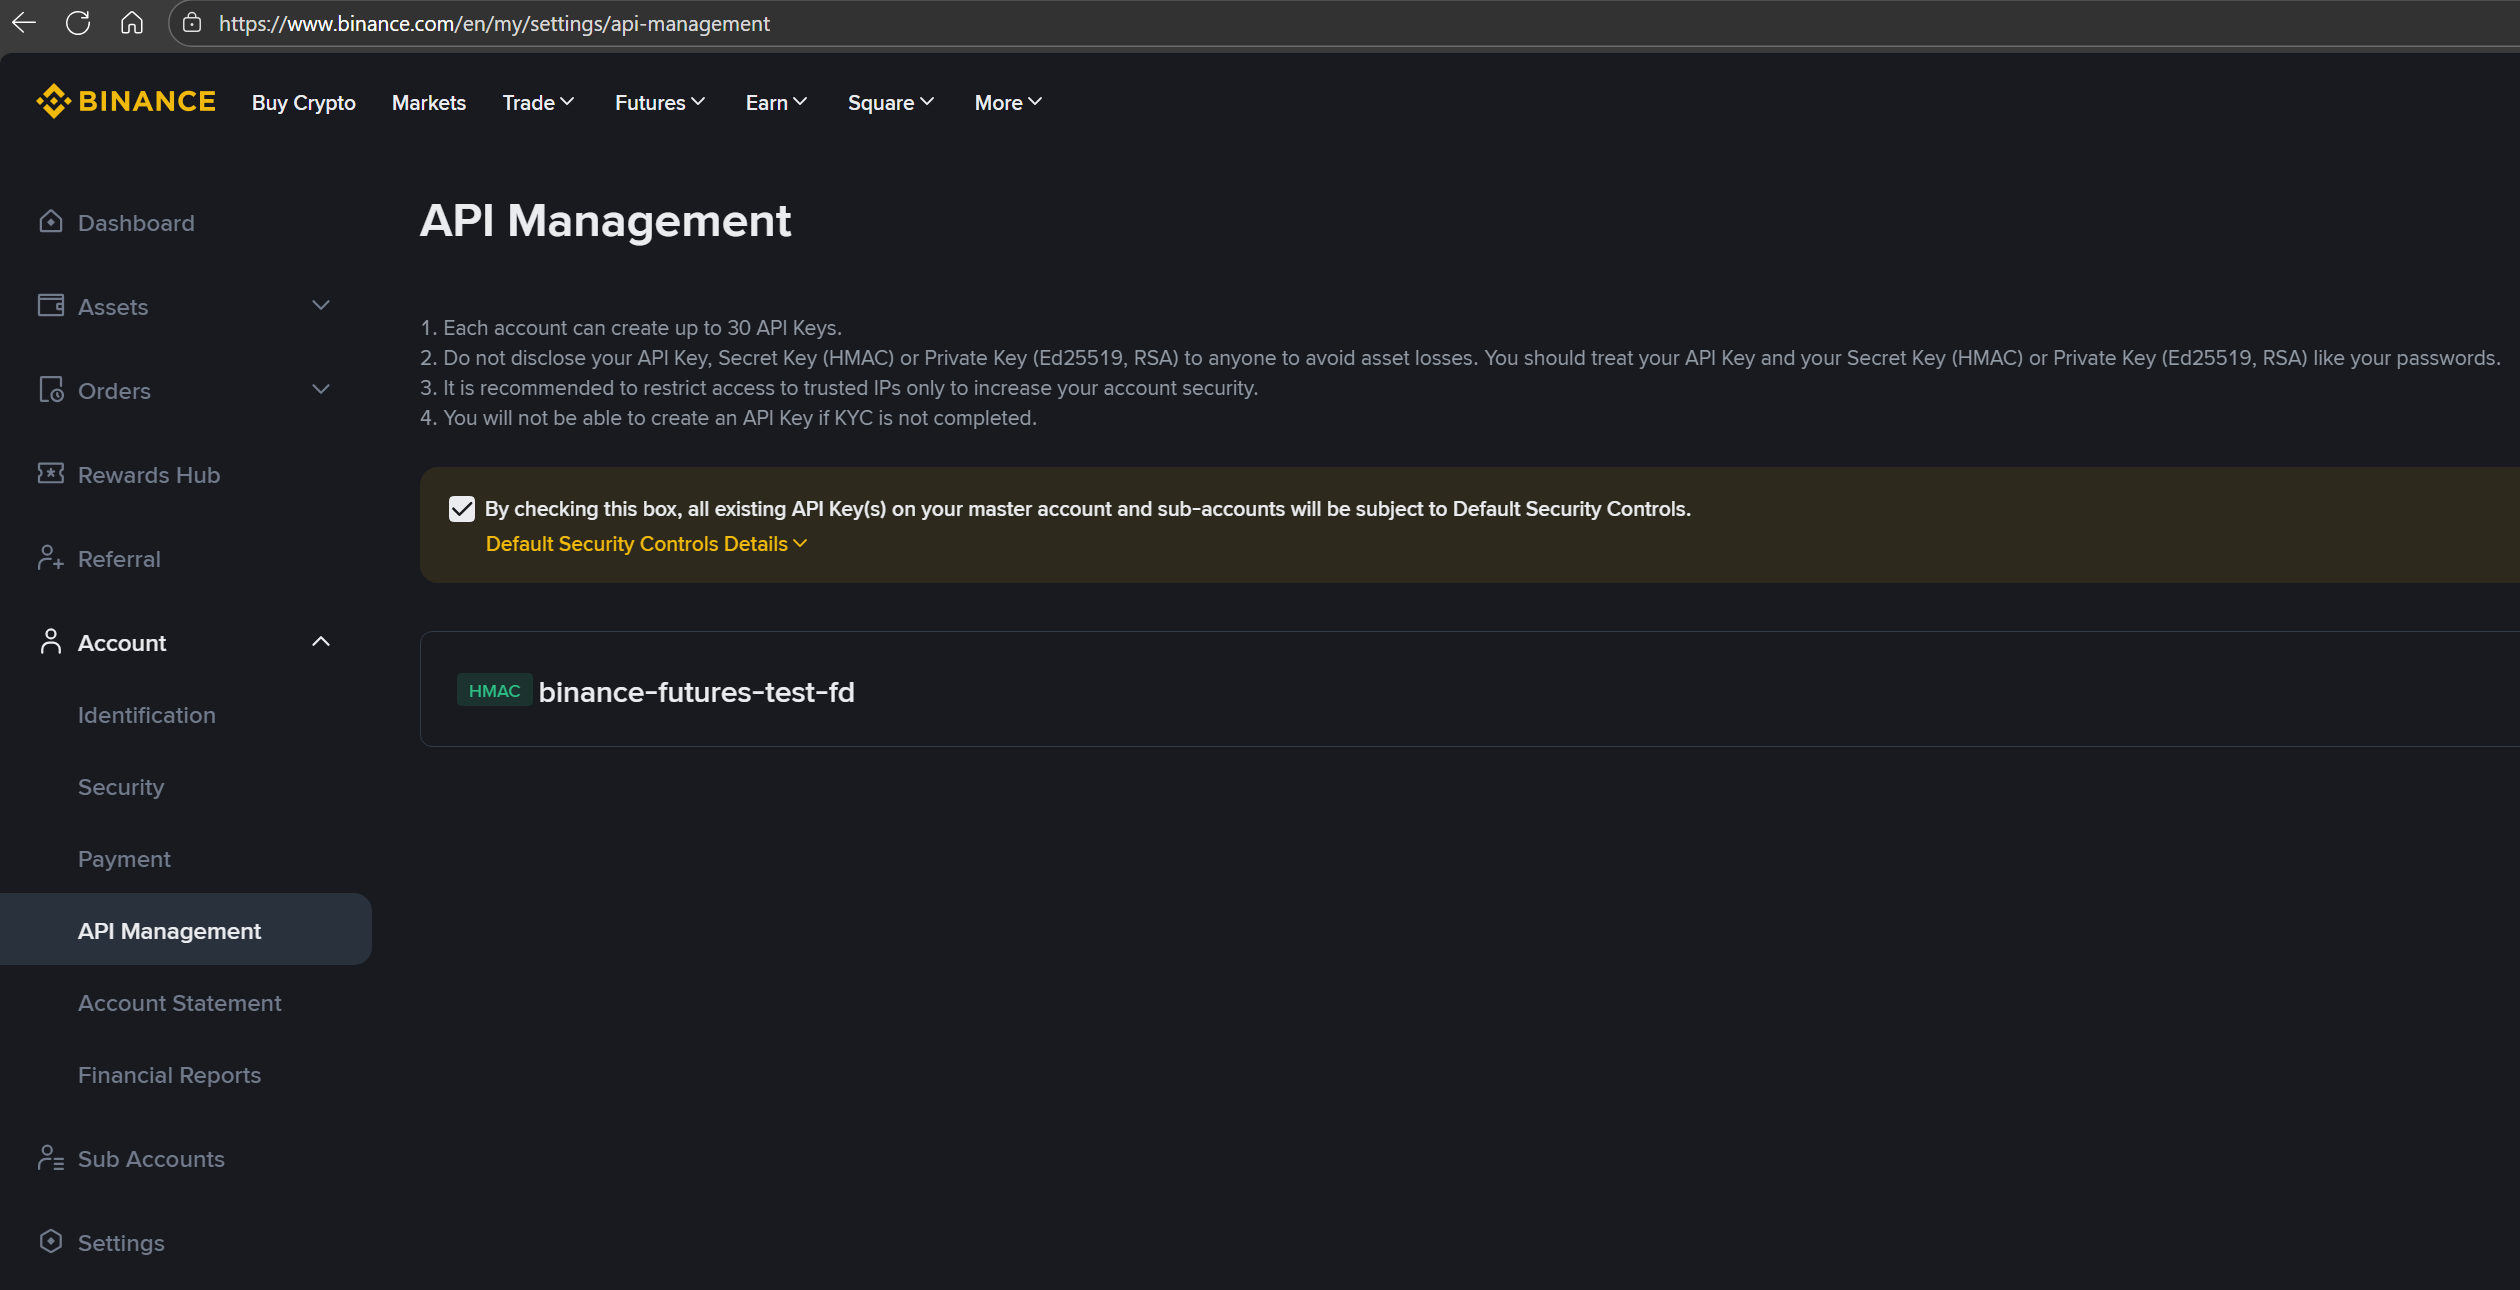Switch to the Markets menu item

(x=428, y=102)
